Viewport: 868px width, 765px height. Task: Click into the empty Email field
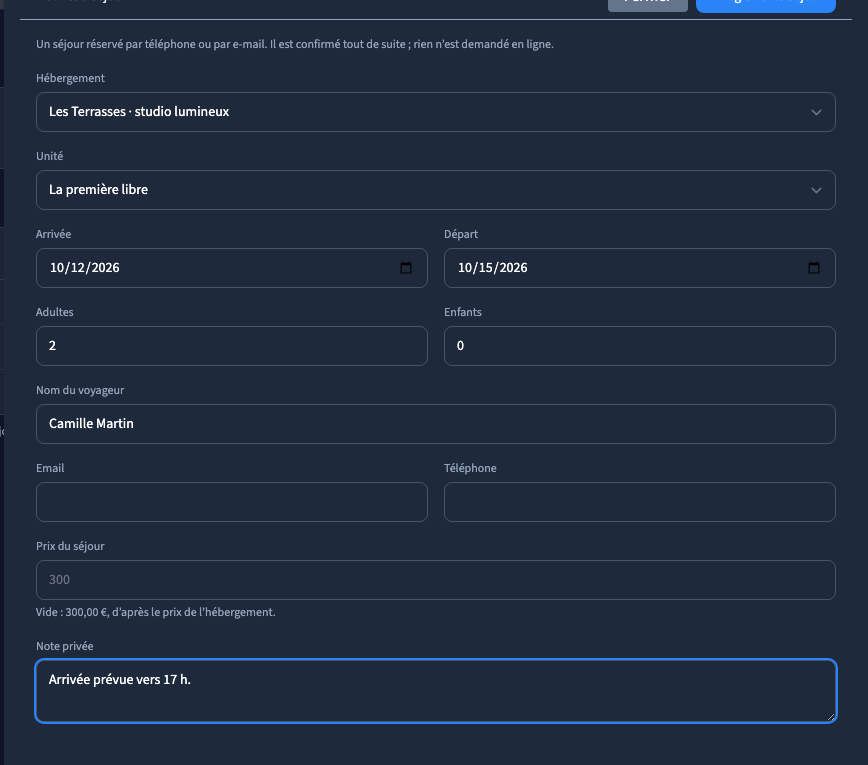231,502
